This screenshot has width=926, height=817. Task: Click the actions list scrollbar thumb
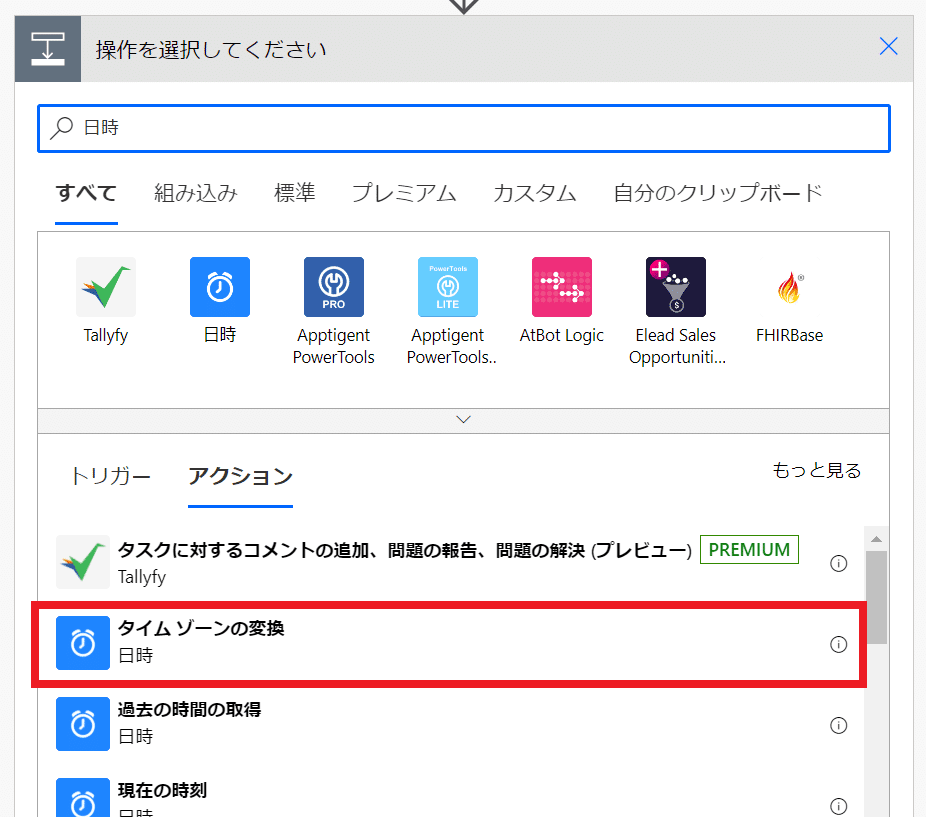876,597
